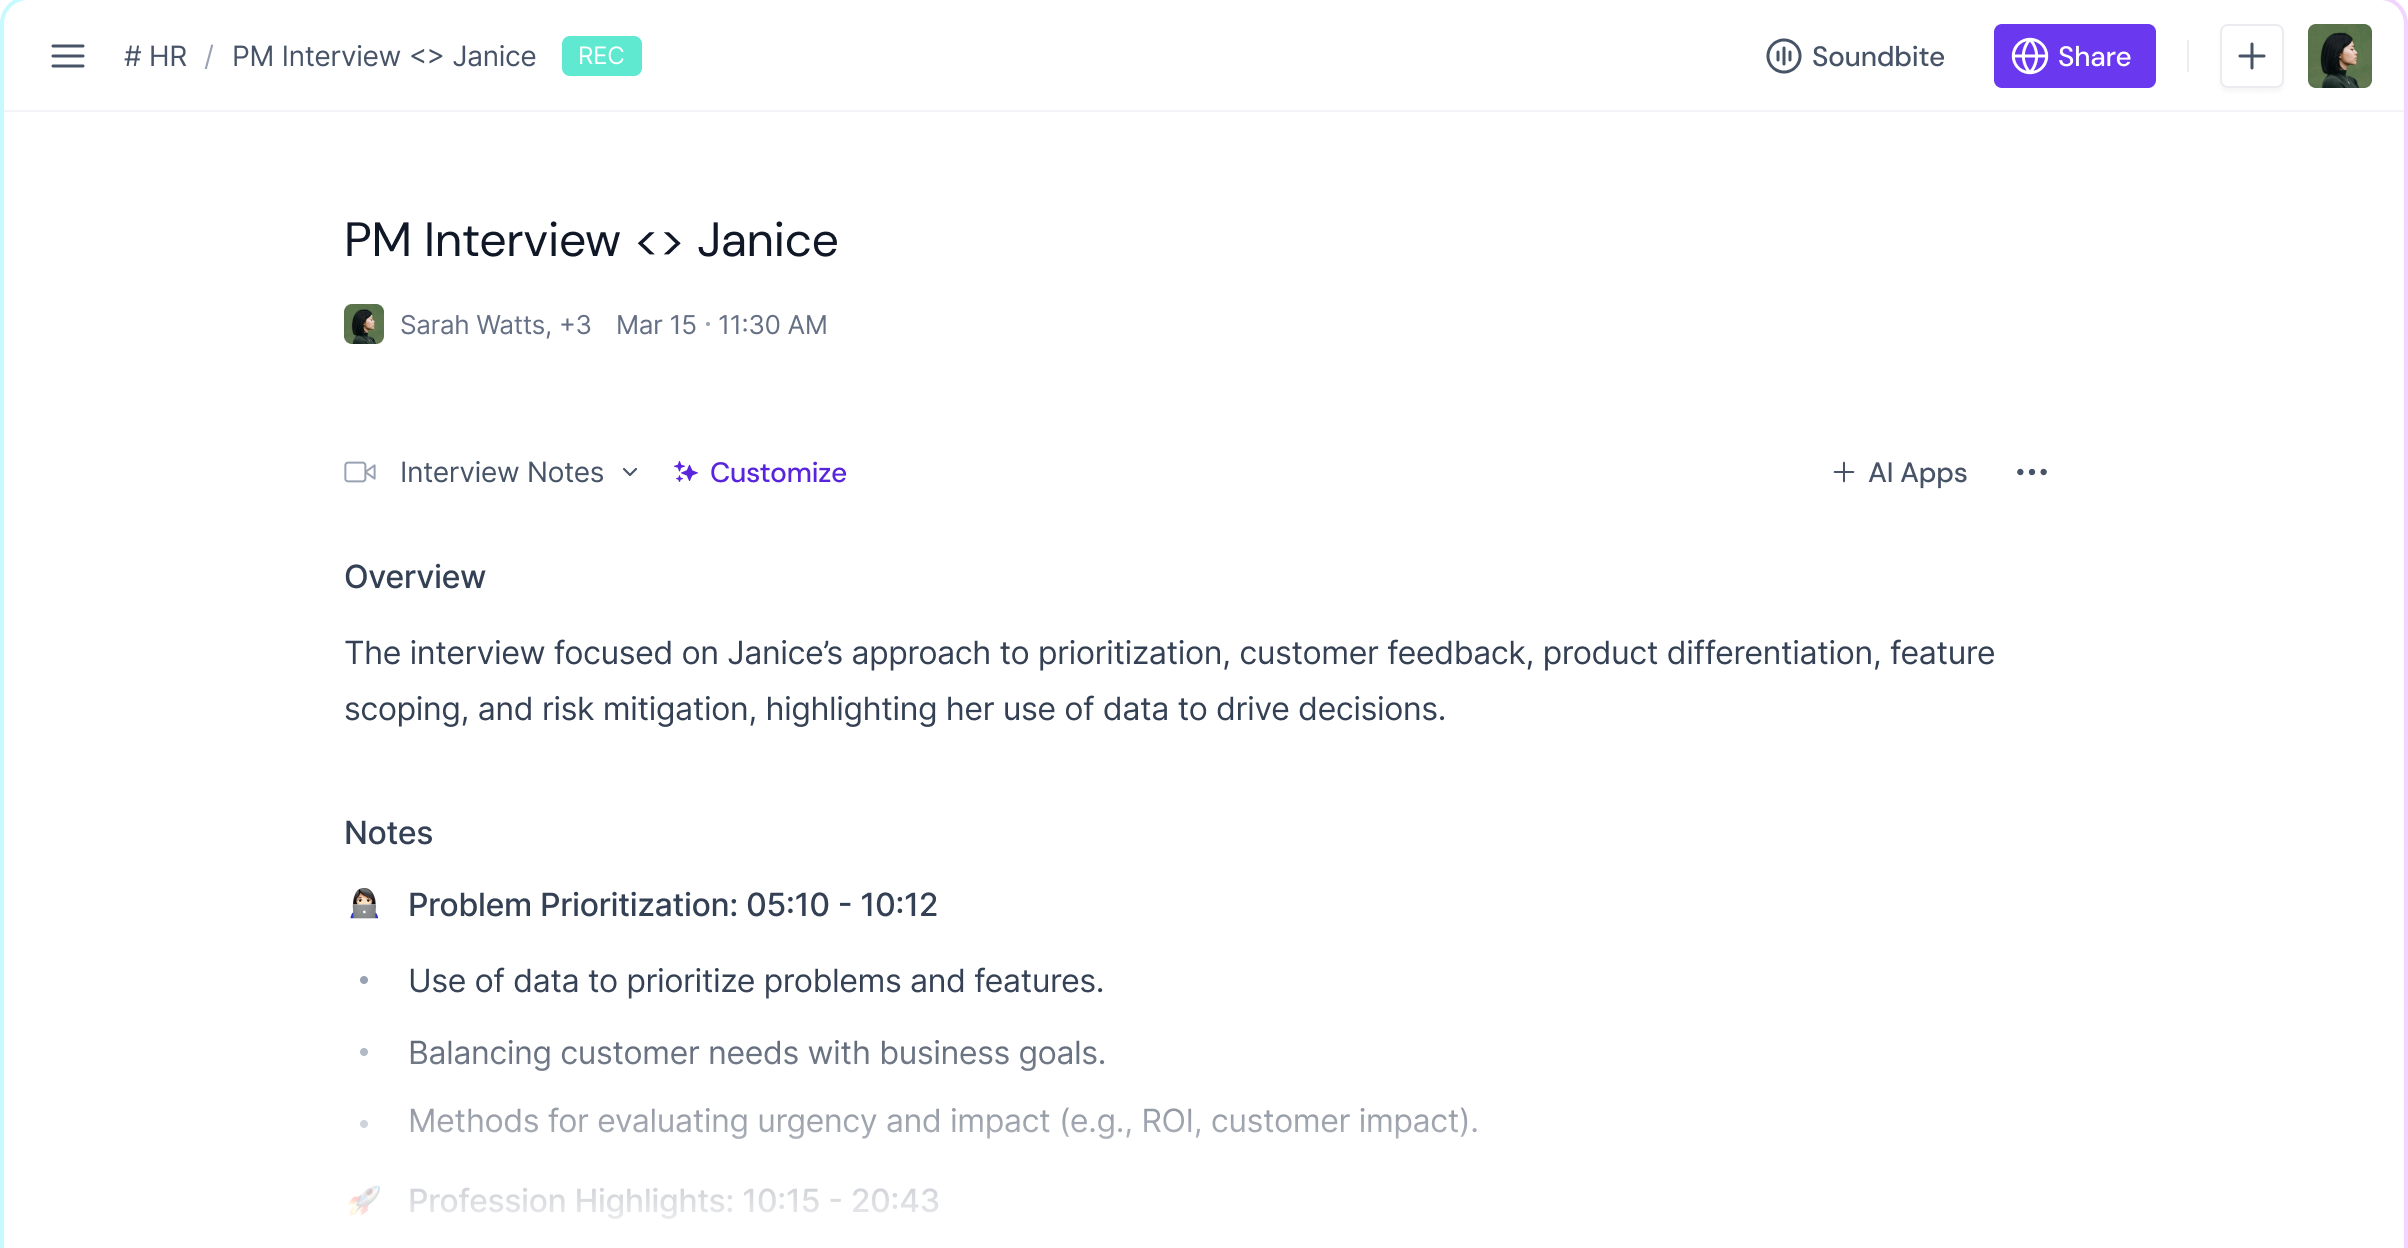This screenshot has width=2408, height=1248.
Task: Click the Share button
Action: coord(2074,56)
